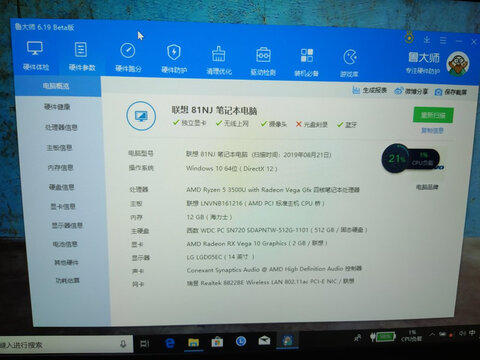This screenshot has width=480, height=360.
Task: Click the 鲁大师 mascot avatar
Action: (458, 64)
